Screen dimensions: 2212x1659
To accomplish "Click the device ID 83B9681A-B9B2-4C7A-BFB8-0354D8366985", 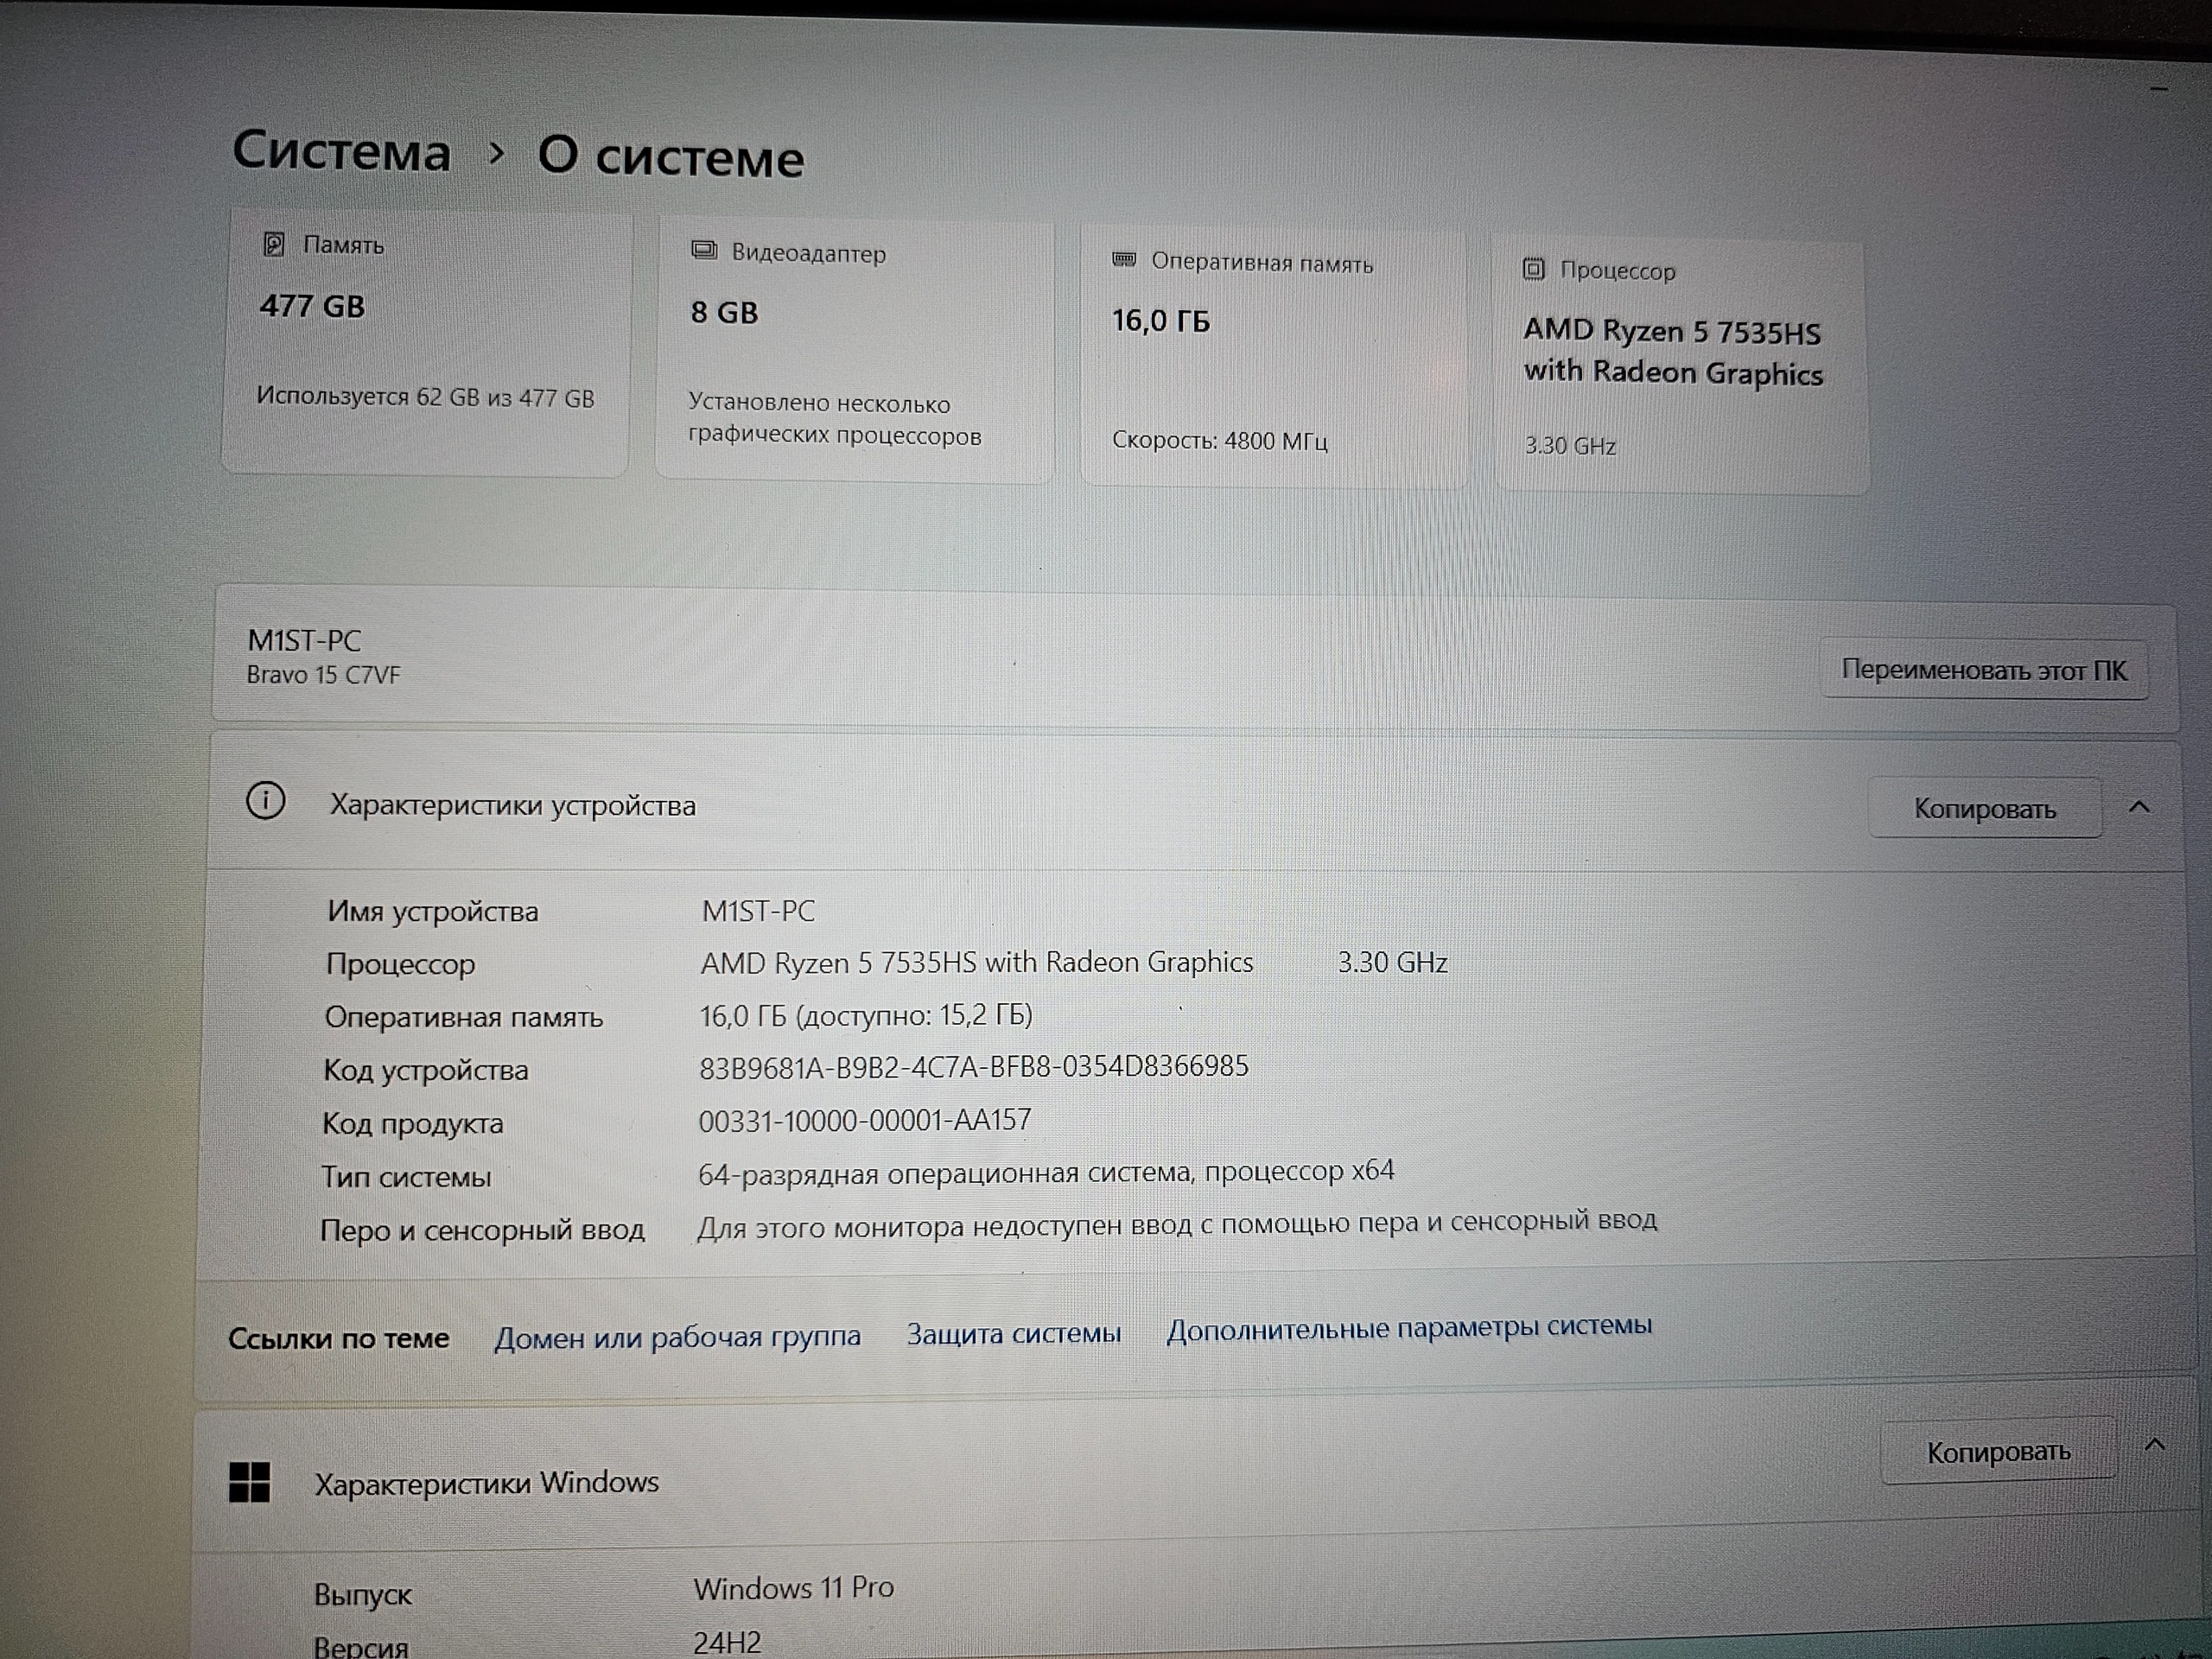I will 973,1067.
